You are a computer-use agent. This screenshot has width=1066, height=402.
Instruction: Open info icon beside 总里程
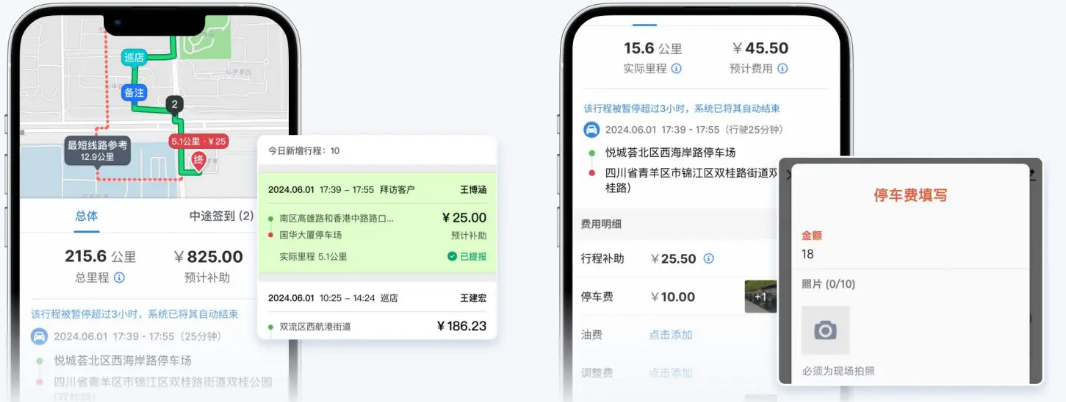pyautogui.click(x=119, y=278)
